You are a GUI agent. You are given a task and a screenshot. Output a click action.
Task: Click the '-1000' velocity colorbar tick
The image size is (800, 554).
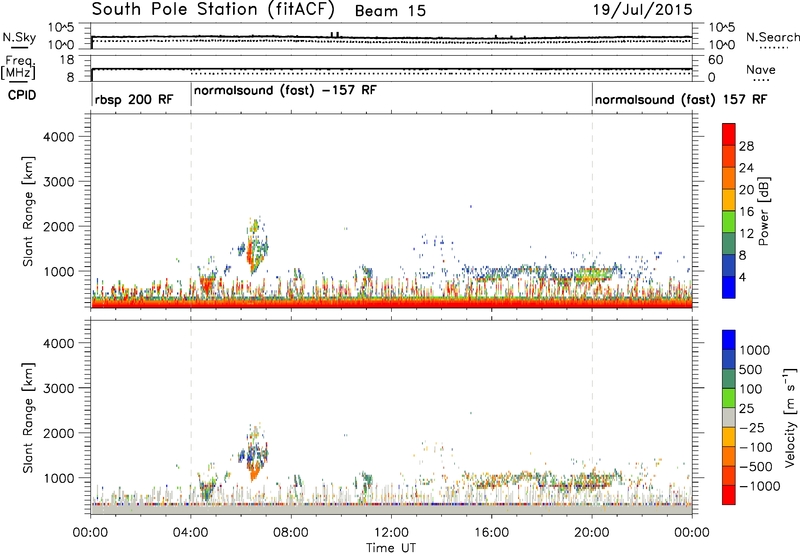(760, 486)
